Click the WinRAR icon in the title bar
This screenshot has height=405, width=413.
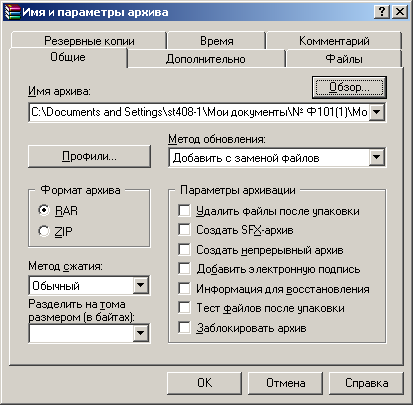click(12, 12)
